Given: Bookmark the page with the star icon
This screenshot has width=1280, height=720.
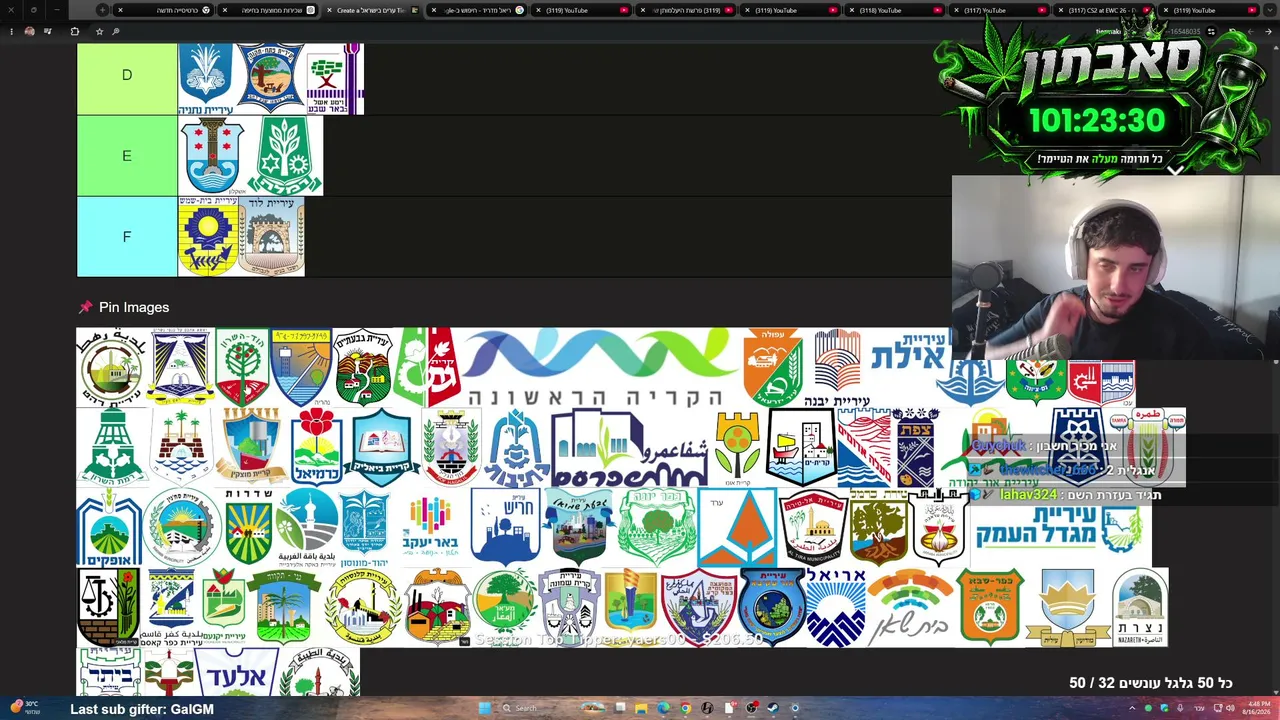Looking at the screenshot, I should [99, 31].
